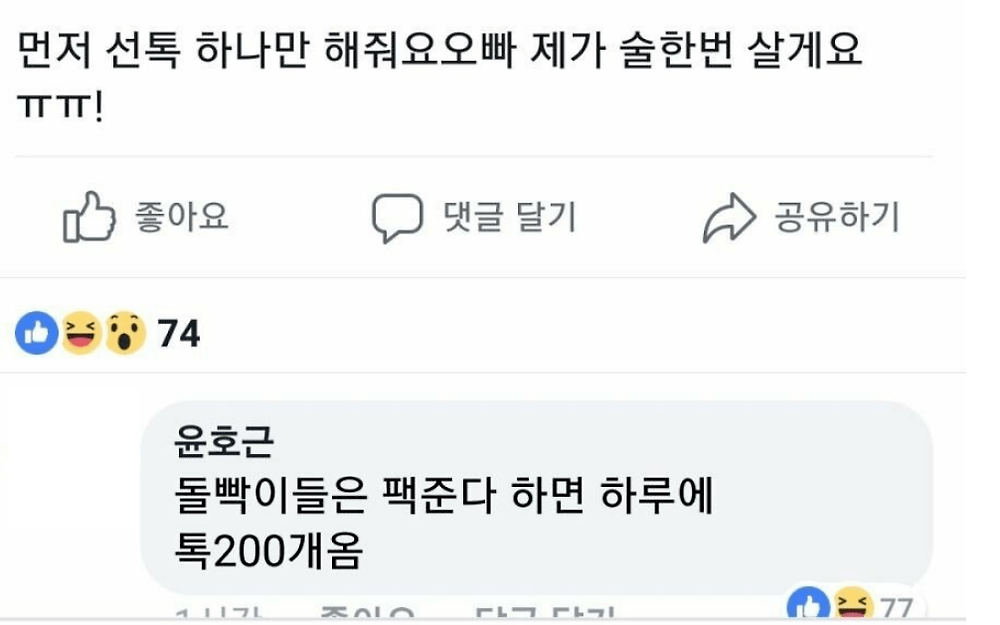Tap the 좋아요 label under the post
This screenshot has height=625, width=1000.
(x=182, y=216)
